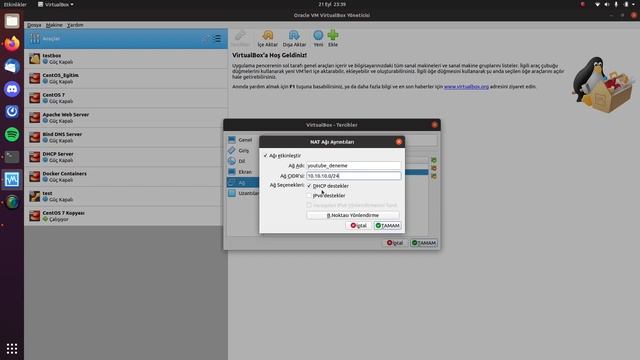Close the NAT Ağı Ayrıntıları dialog

tap(399, 142)
